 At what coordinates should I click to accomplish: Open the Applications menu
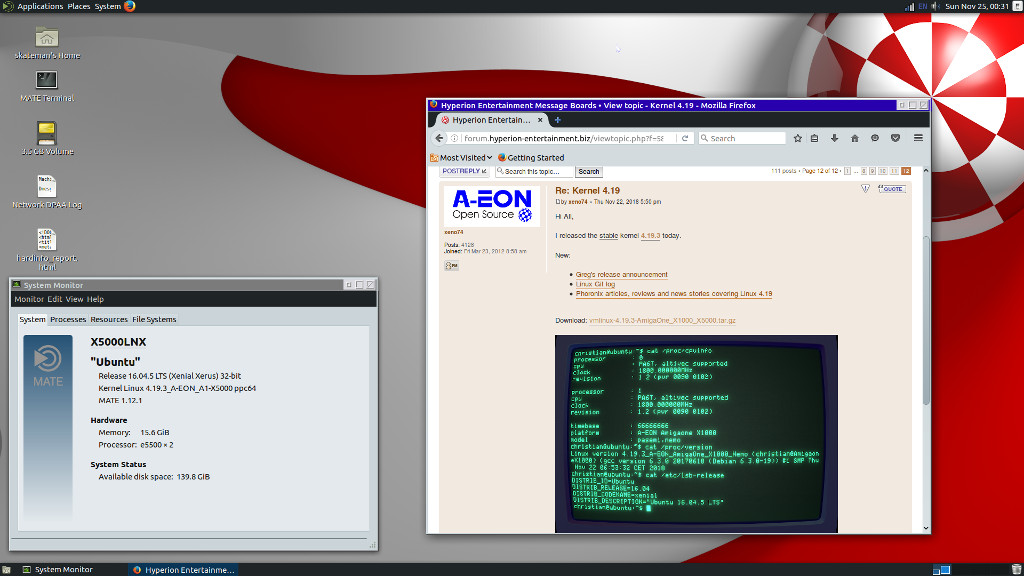(40, 6)
